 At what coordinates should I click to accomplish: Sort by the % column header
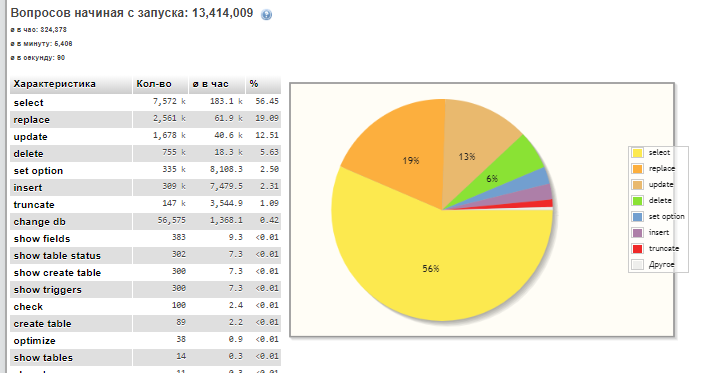point(263,84)
